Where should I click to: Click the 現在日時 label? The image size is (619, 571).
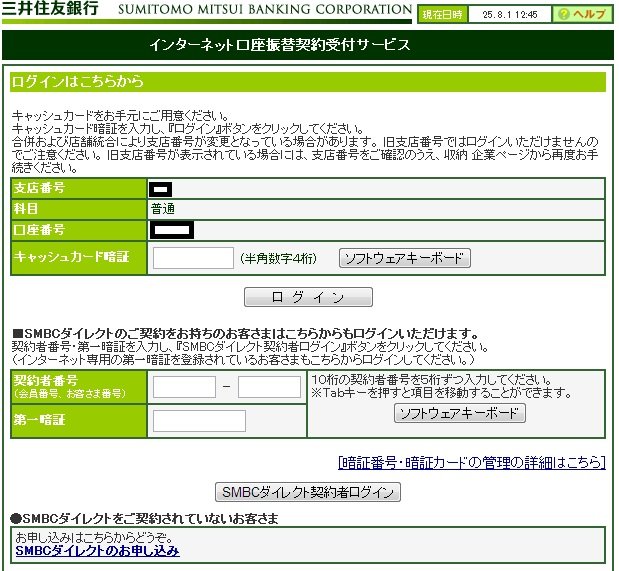442,15
